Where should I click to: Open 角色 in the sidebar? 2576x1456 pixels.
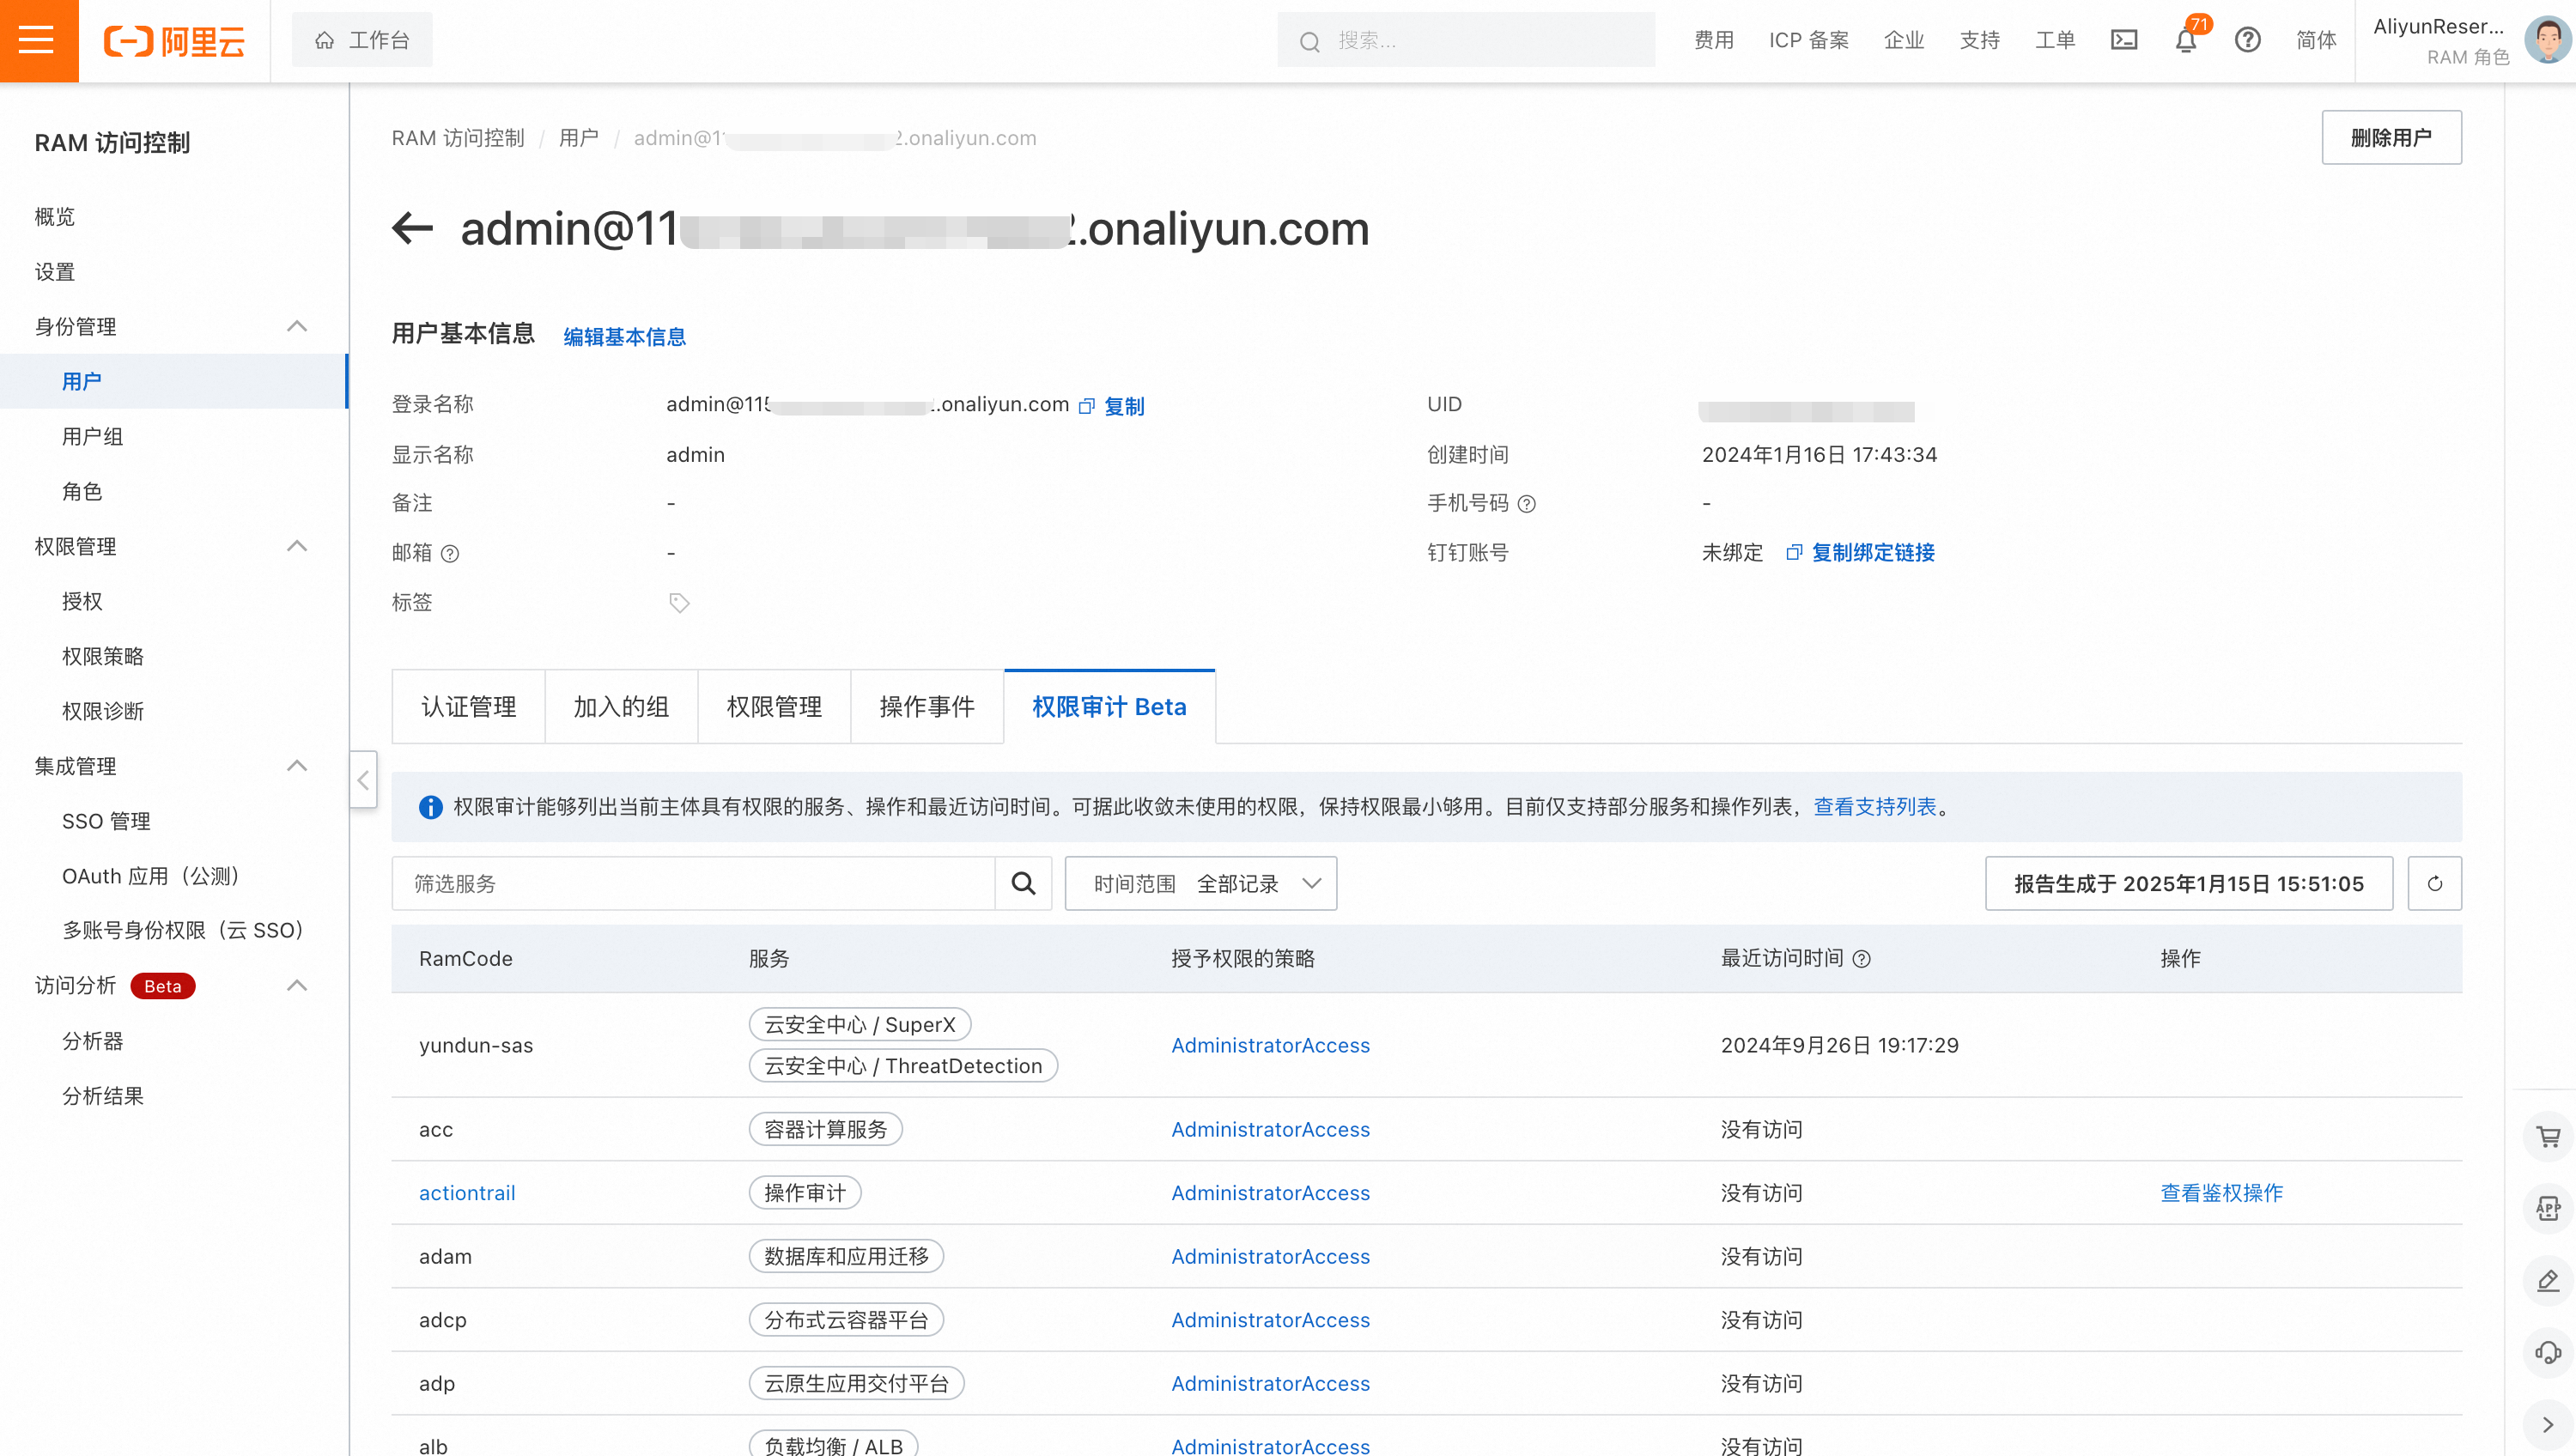click(82, 492)
